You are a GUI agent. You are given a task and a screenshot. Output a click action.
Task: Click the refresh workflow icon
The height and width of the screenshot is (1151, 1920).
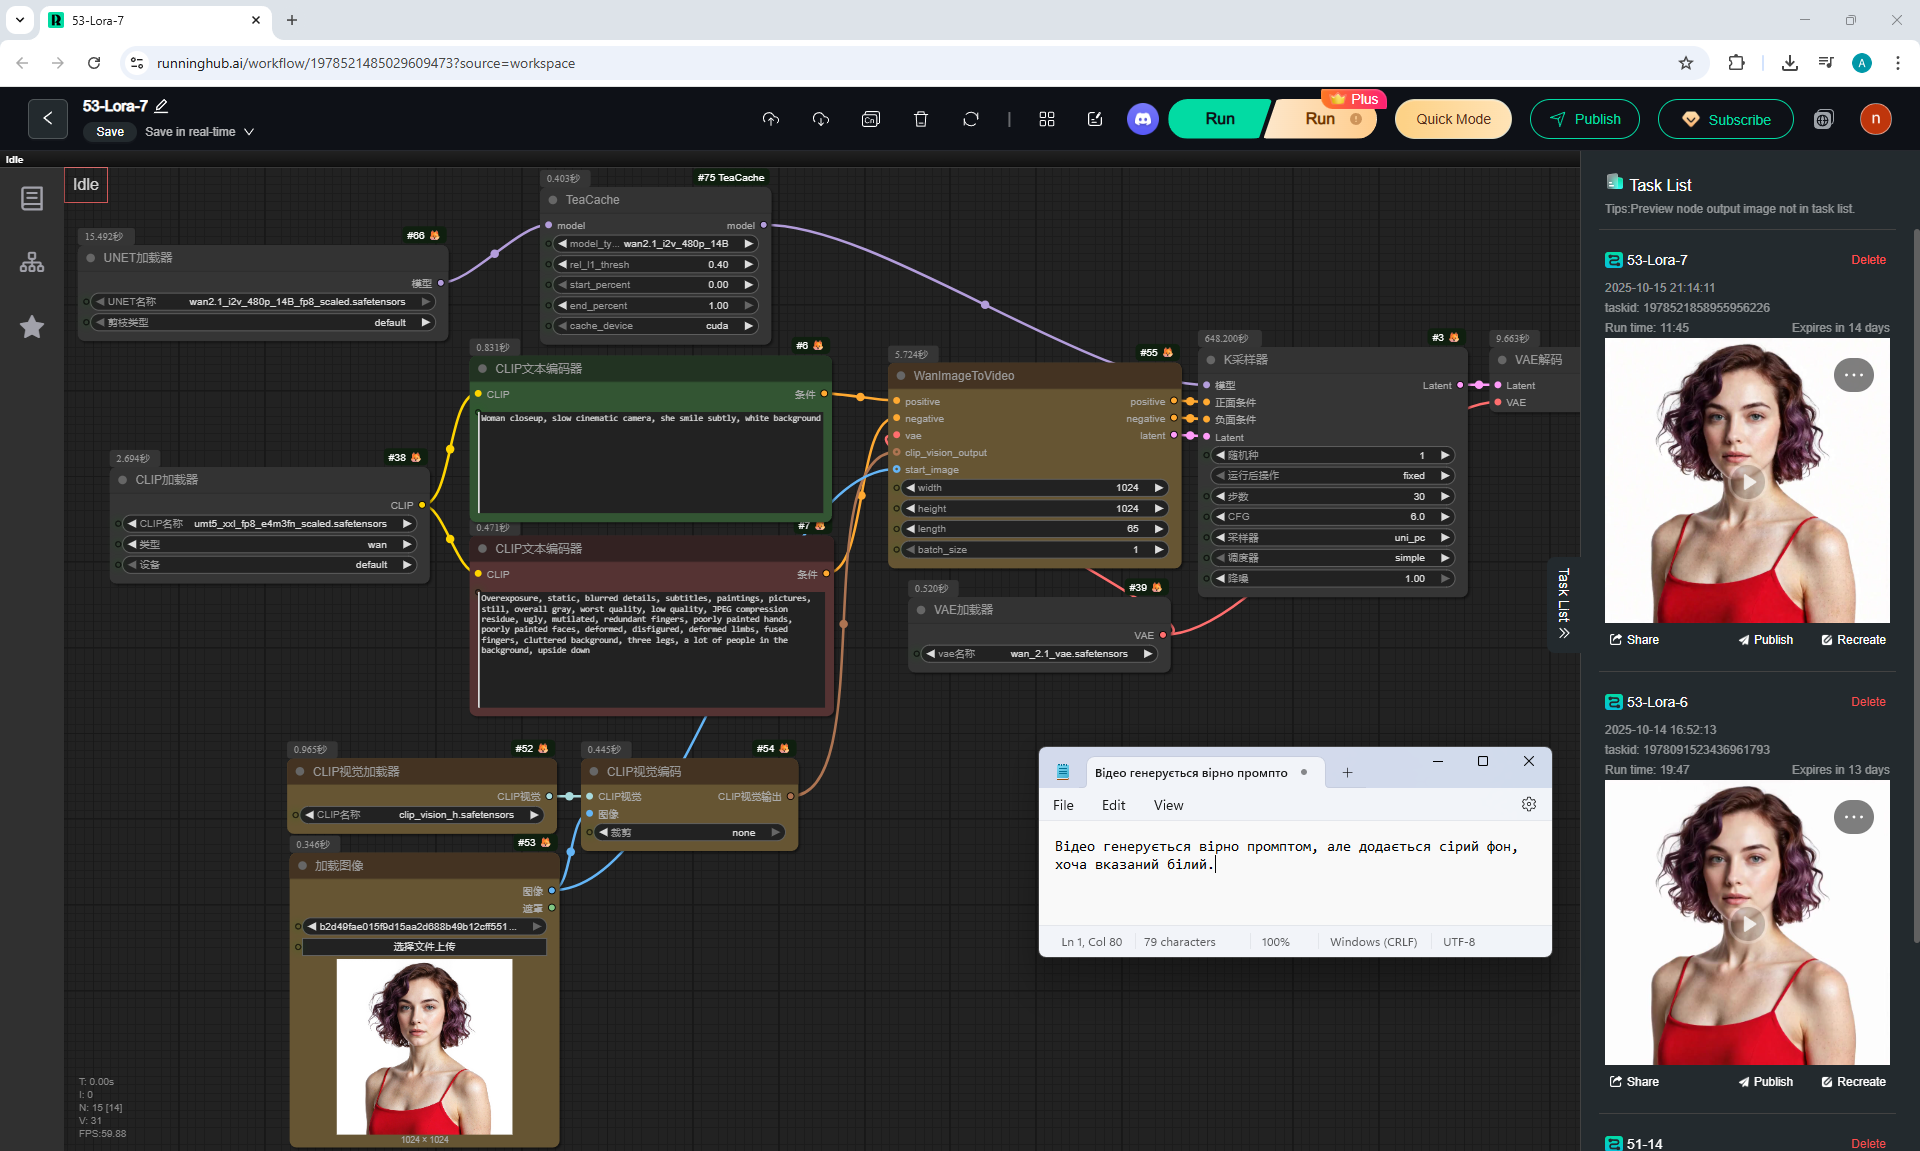click(971, 119)
